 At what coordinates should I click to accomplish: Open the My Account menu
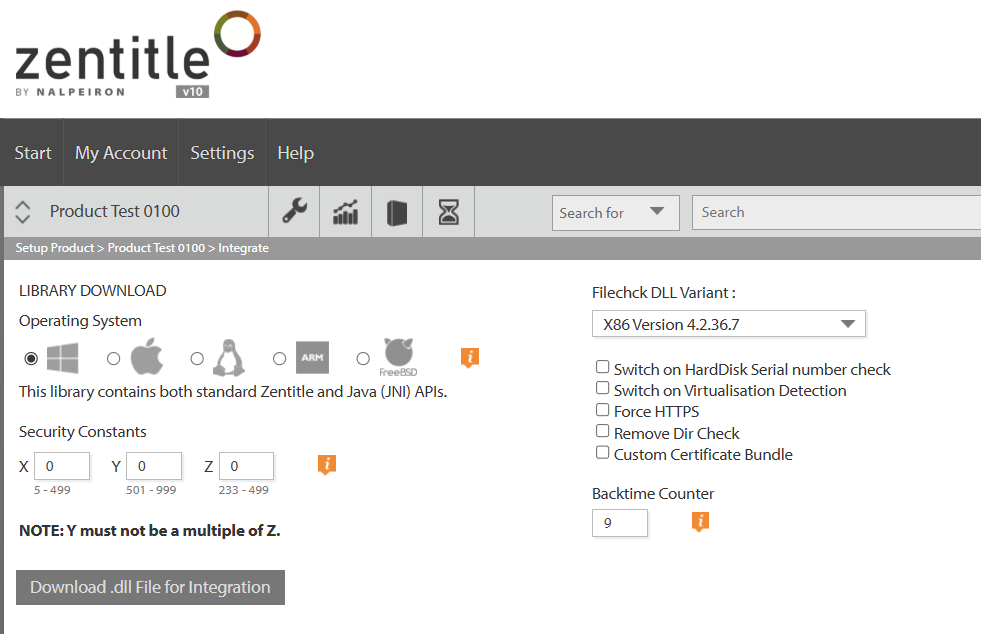coord(121,153)
